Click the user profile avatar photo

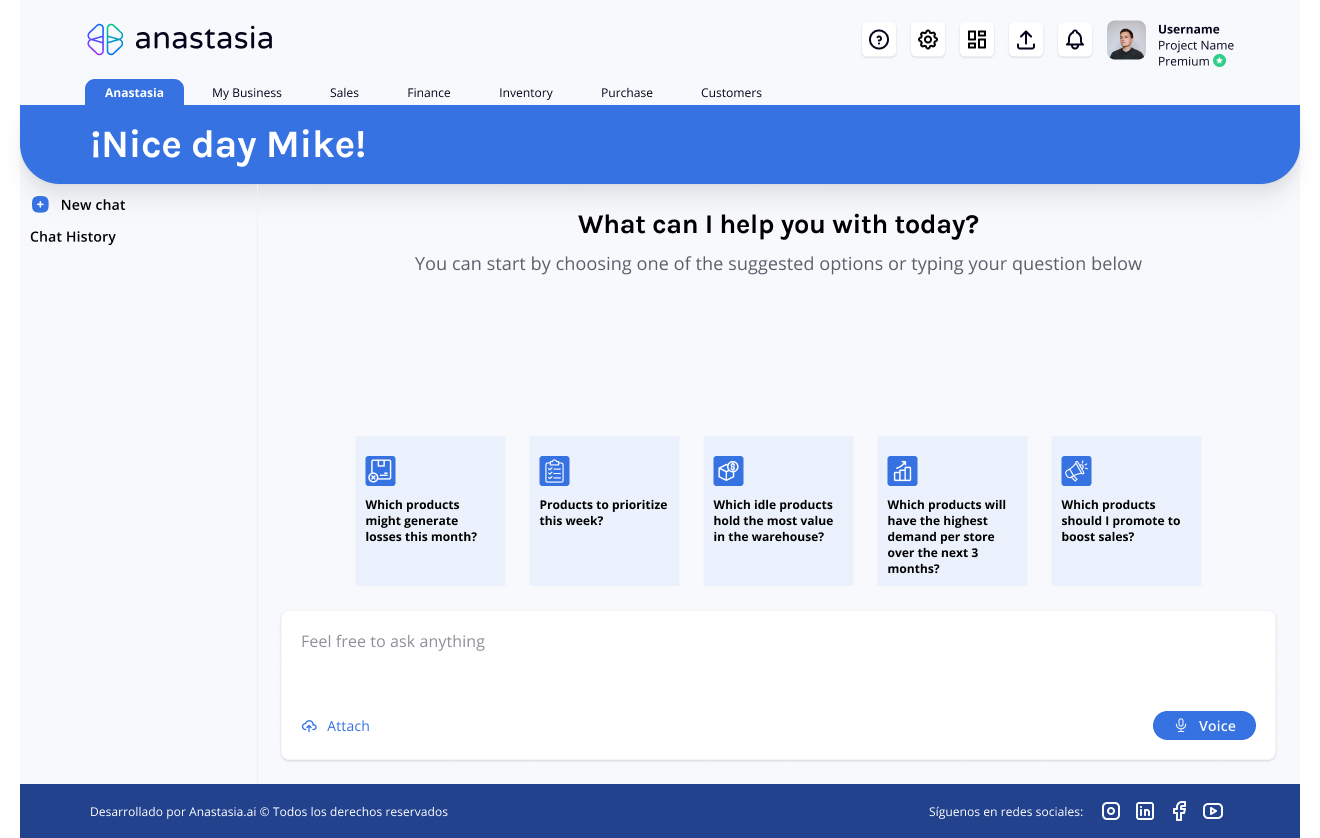coord(1127,40)
